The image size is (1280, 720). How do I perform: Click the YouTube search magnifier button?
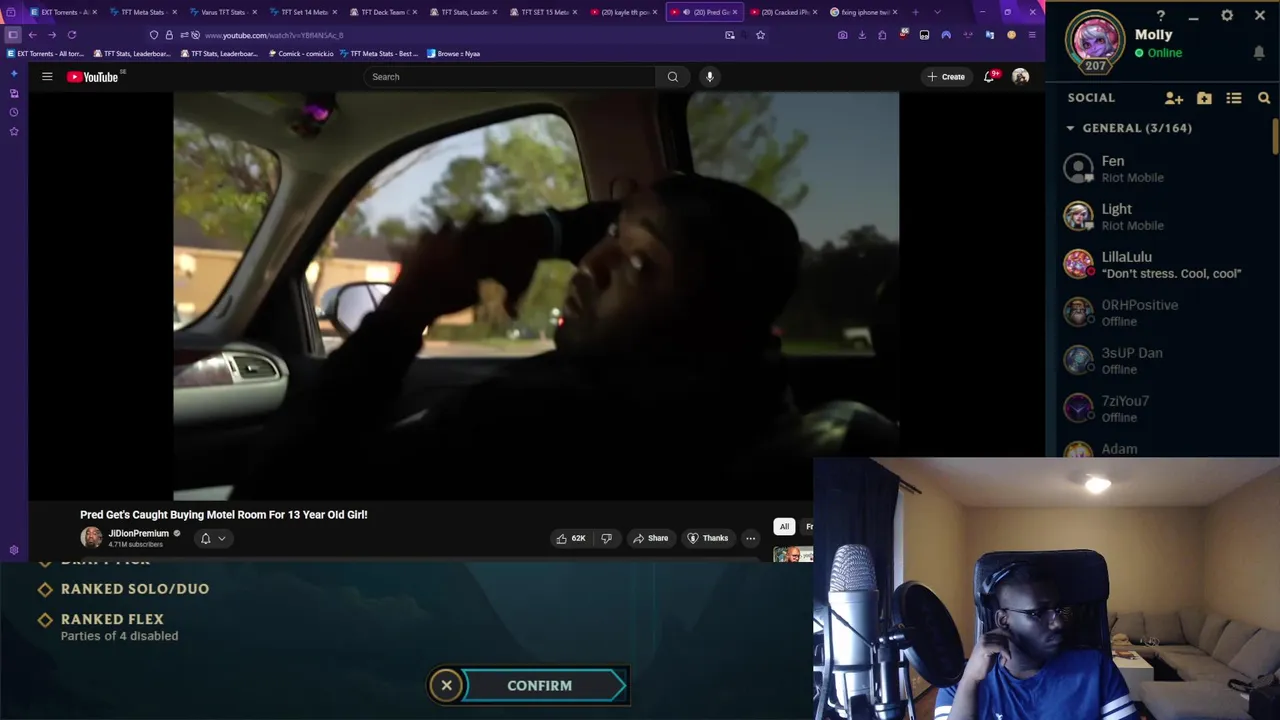pyautogui.click(x=672, y=77)
